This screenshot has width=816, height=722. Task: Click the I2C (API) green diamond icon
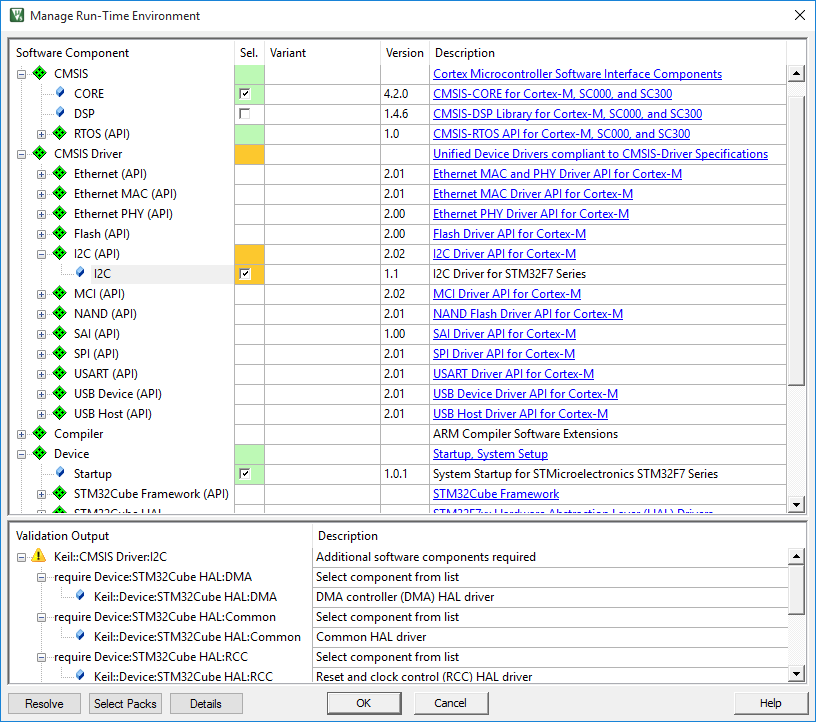[x=60, y=254]
